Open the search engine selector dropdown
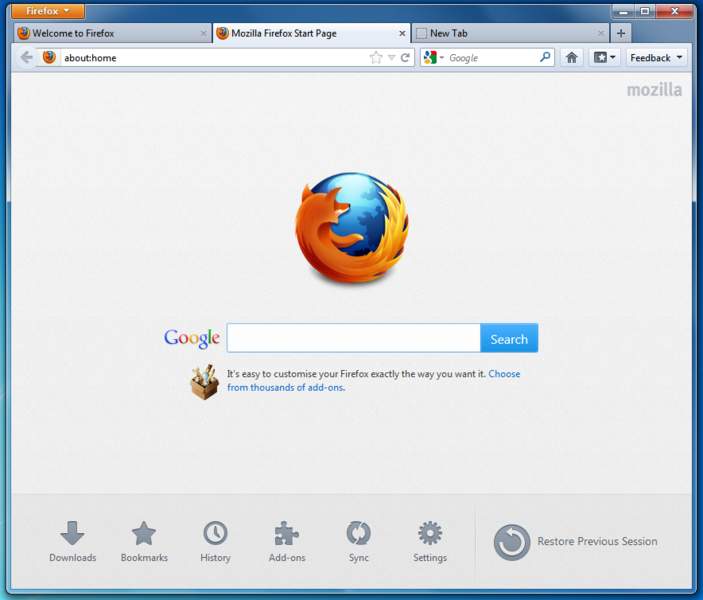Screen dimensions: 703x600 (x=433, y=57)
